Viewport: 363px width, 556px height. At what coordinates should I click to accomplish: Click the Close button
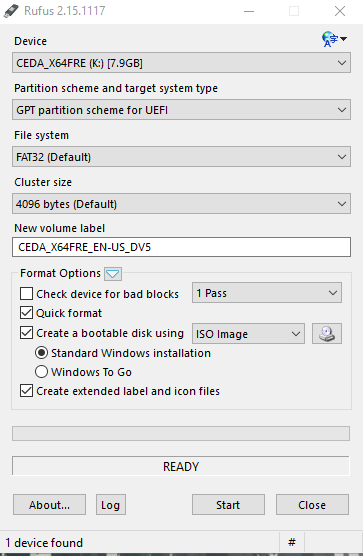[x=312, y=505]
